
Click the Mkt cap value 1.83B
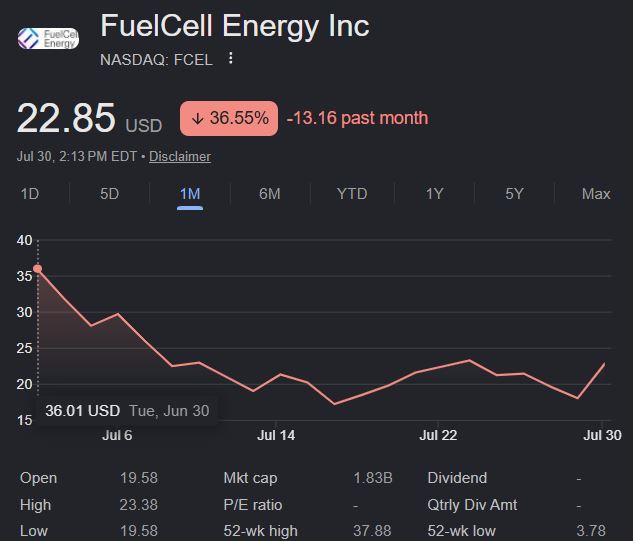[x=373, y=478]
